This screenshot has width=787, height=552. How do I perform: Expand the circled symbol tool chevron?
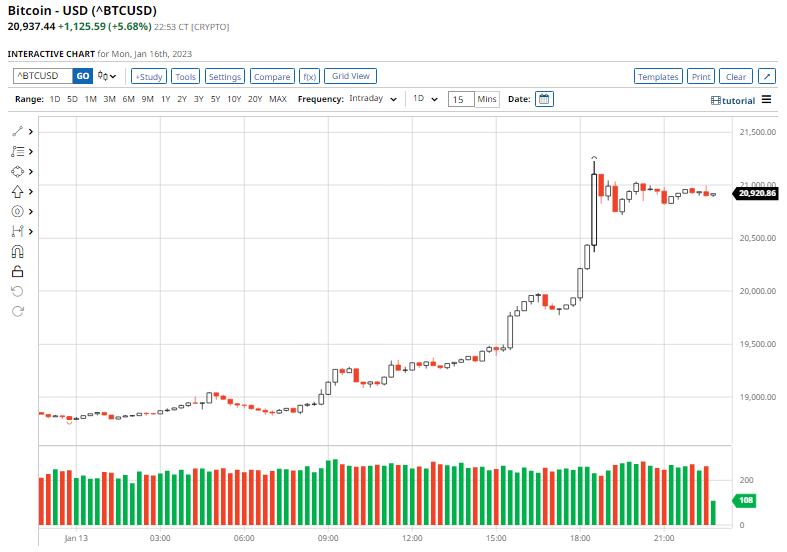coord(31,212)
